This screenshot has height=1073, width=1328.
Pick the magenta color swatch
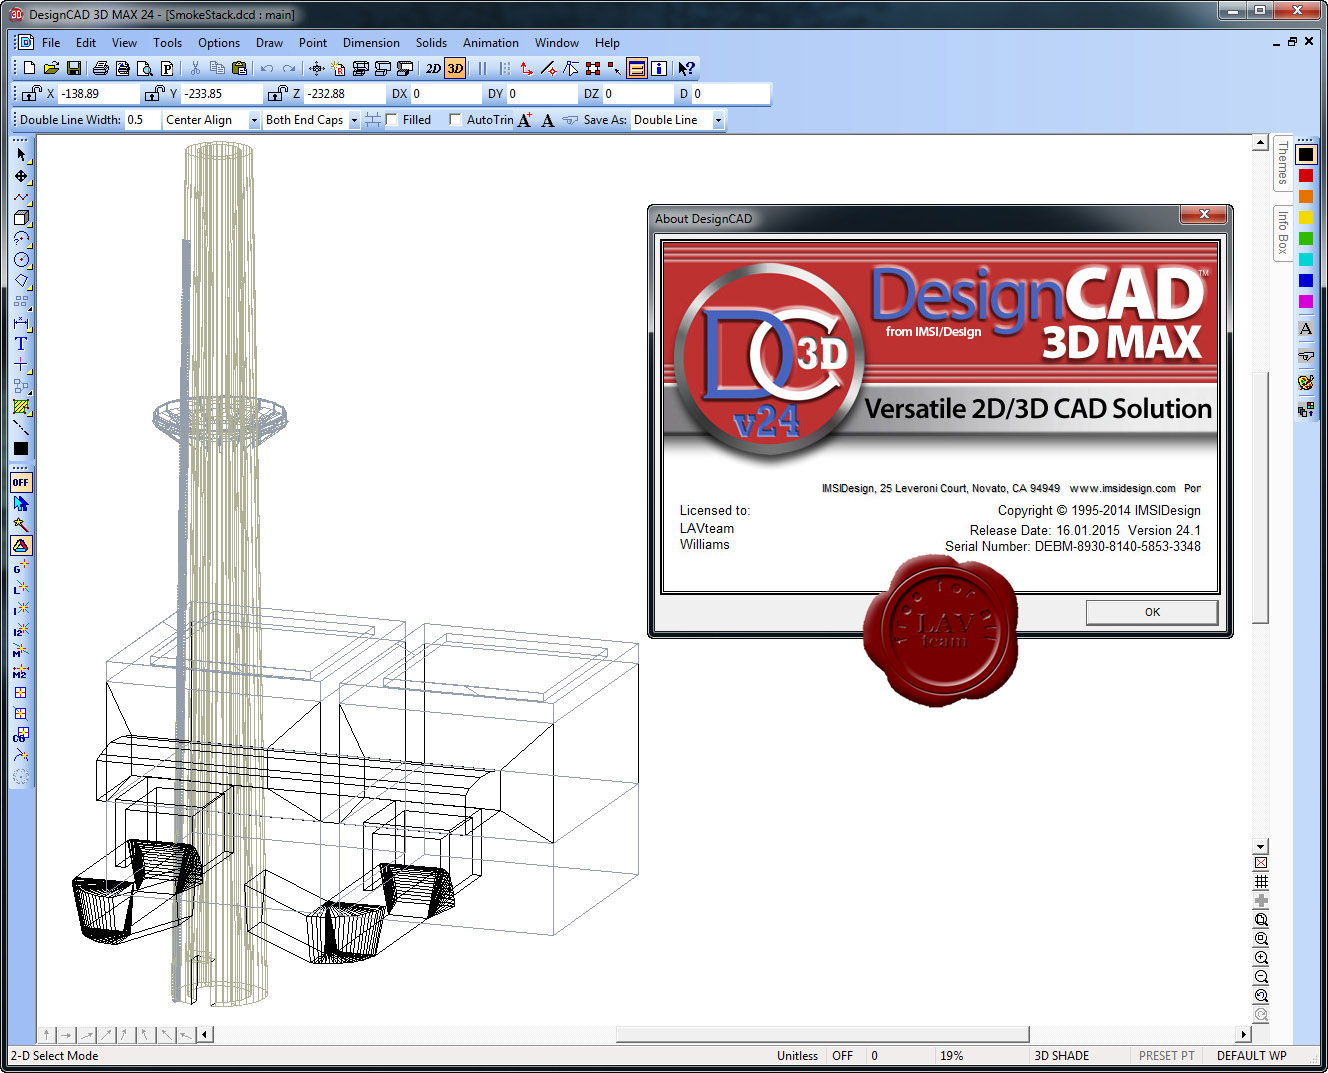[1305, 301]
